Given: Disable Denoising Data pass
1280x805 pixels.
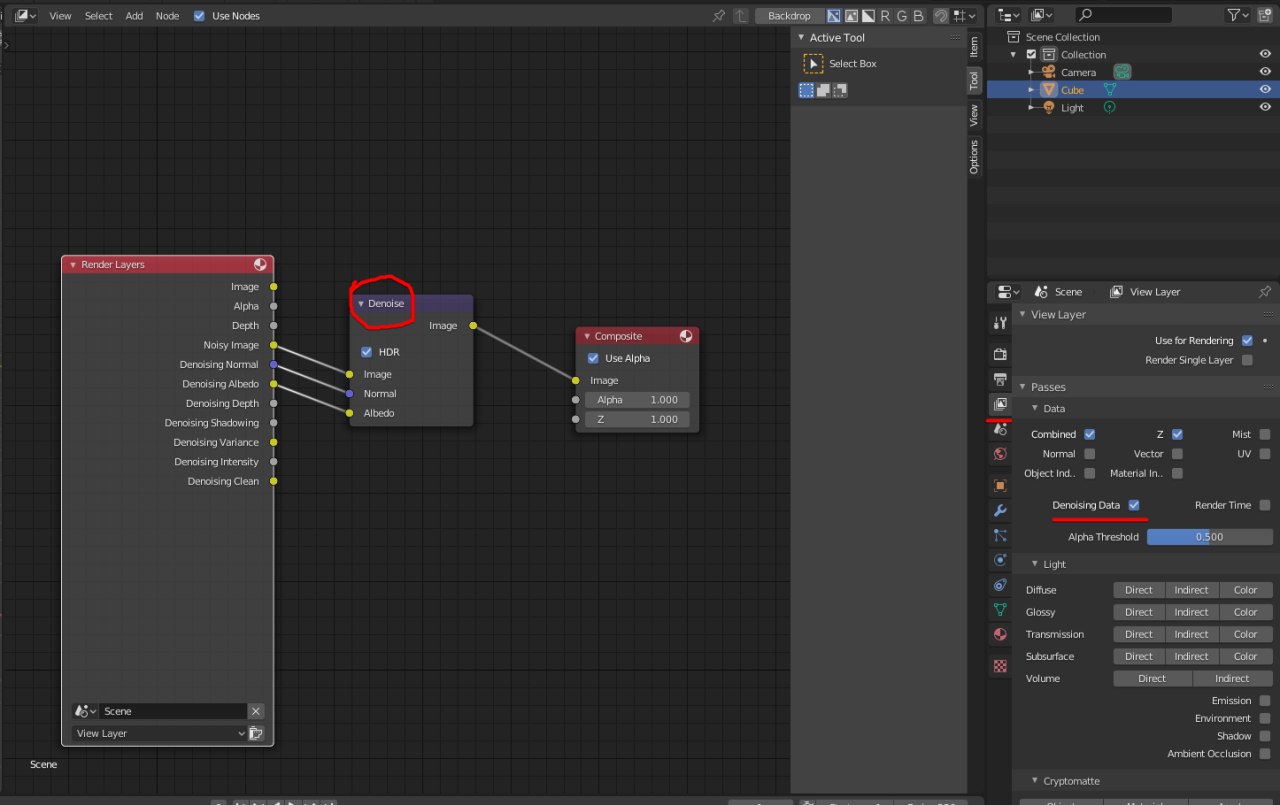Looking at the screenshot, I should [1133, 505].
